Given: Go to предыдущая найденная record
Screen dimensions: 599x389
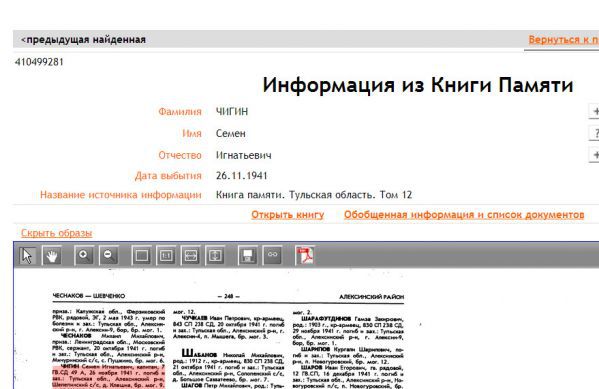Looking at the screenshot, I should (84, 40).
